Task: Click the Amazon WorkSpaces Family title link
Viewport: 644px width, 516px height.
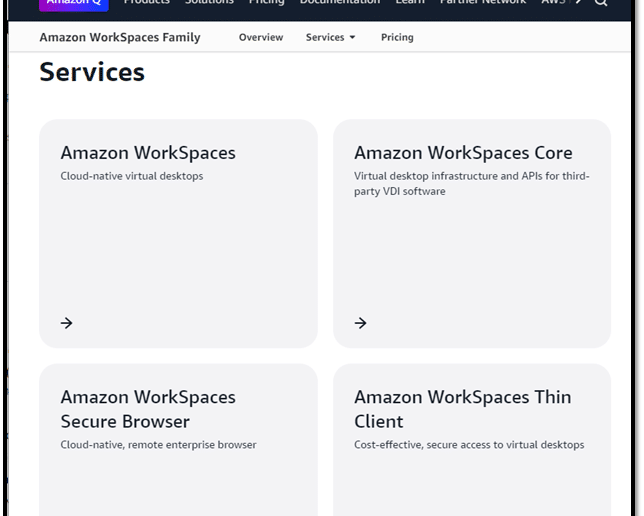Action: pyautogui.click(x=120, y=37)
